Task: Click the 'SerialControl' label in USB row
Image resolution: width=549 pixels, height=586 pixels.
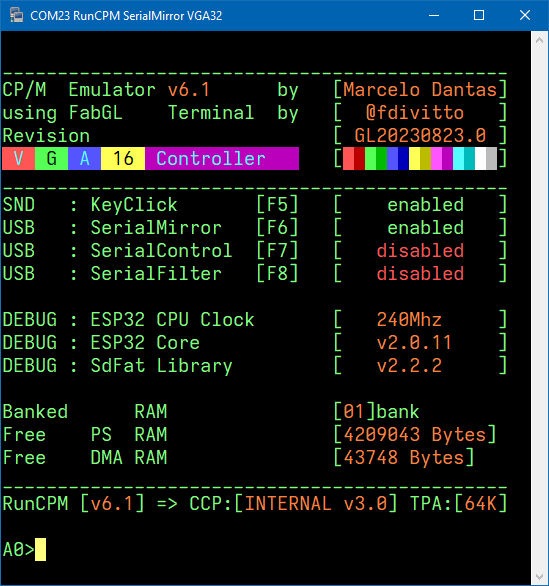Action: point(161,250)
